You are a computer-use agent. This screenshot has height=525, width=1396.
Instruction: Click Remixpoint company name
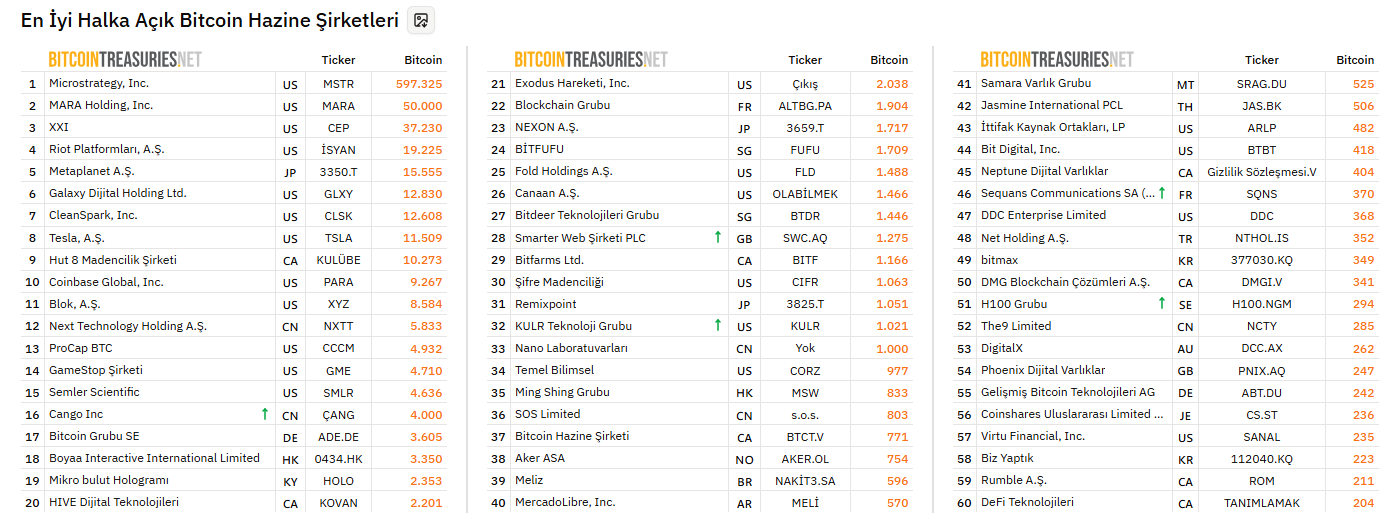pyautogui.click(x=546, y=303)
